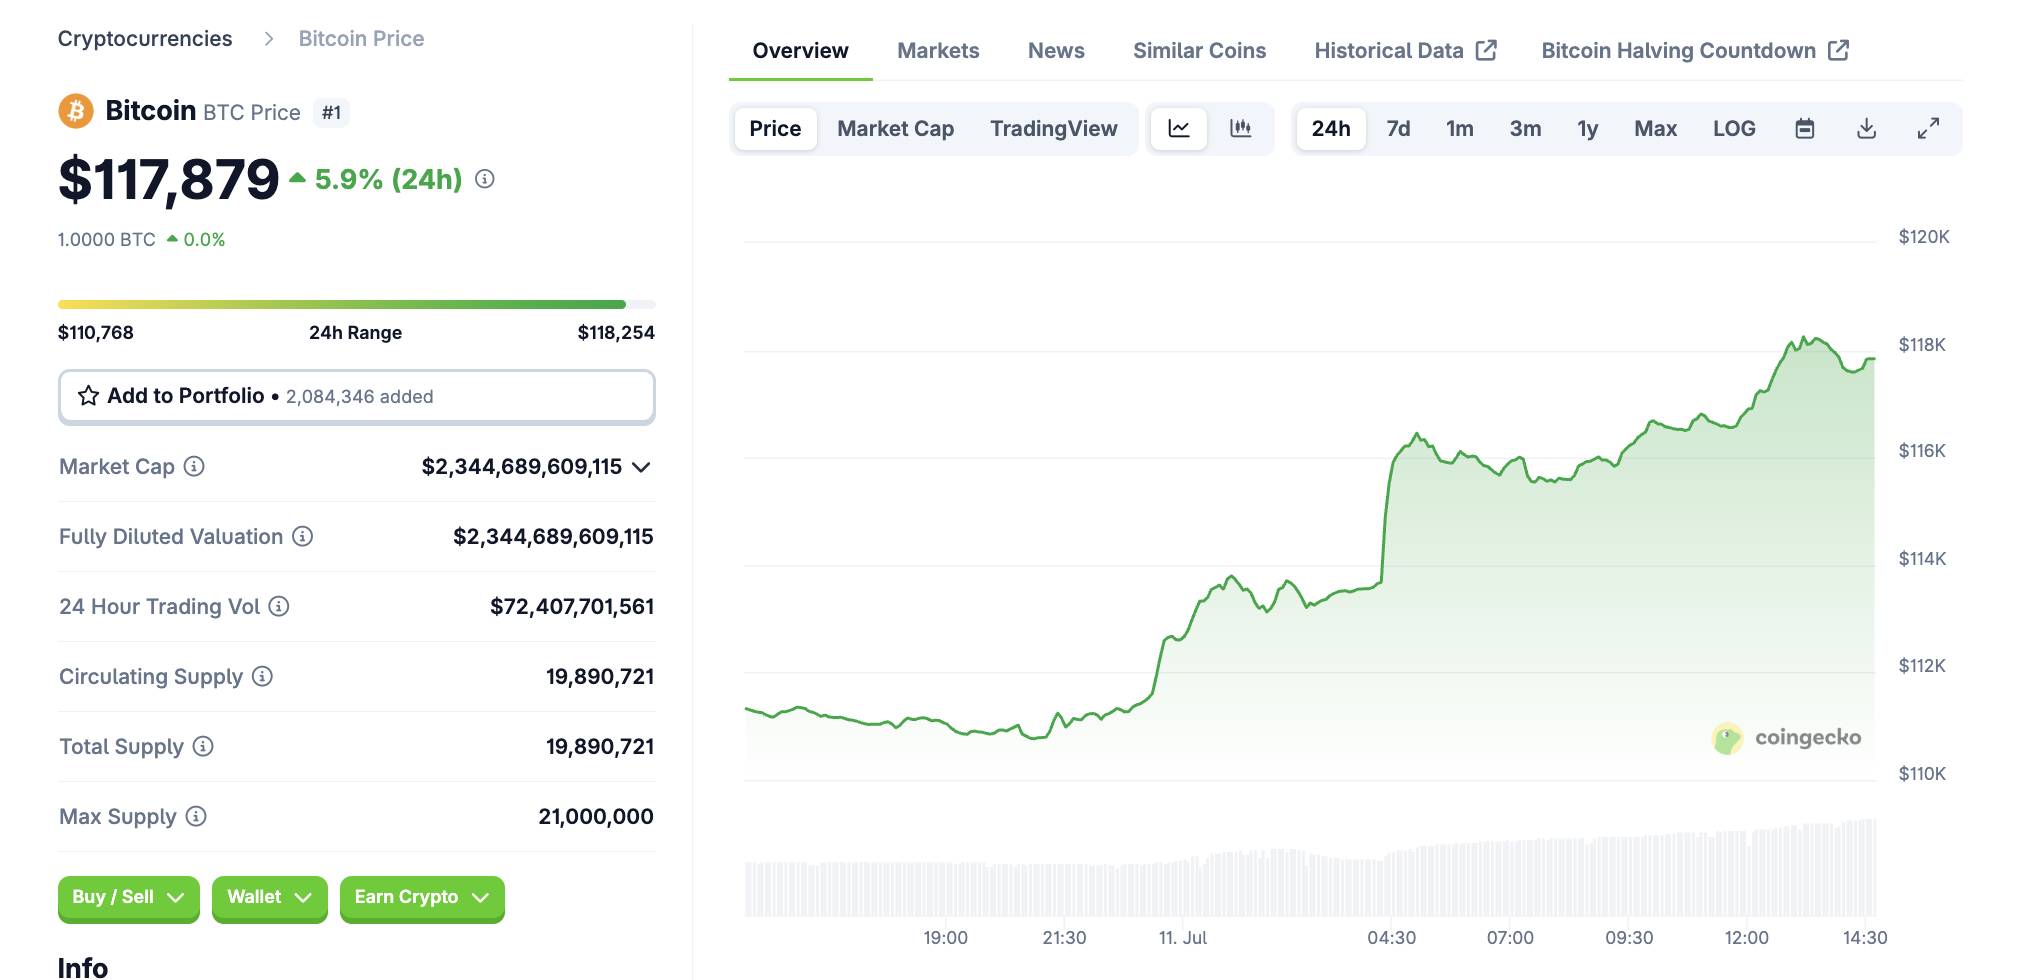Open the Wallet dropdown
Viewport: 2022px width, 980px height.
[270, 897]
